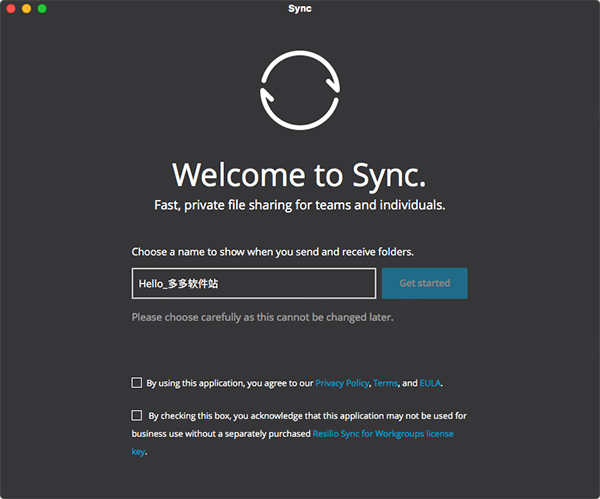Screen dimensions: 600x499
Task: Click the Get started button
Action: click(424, 283)
